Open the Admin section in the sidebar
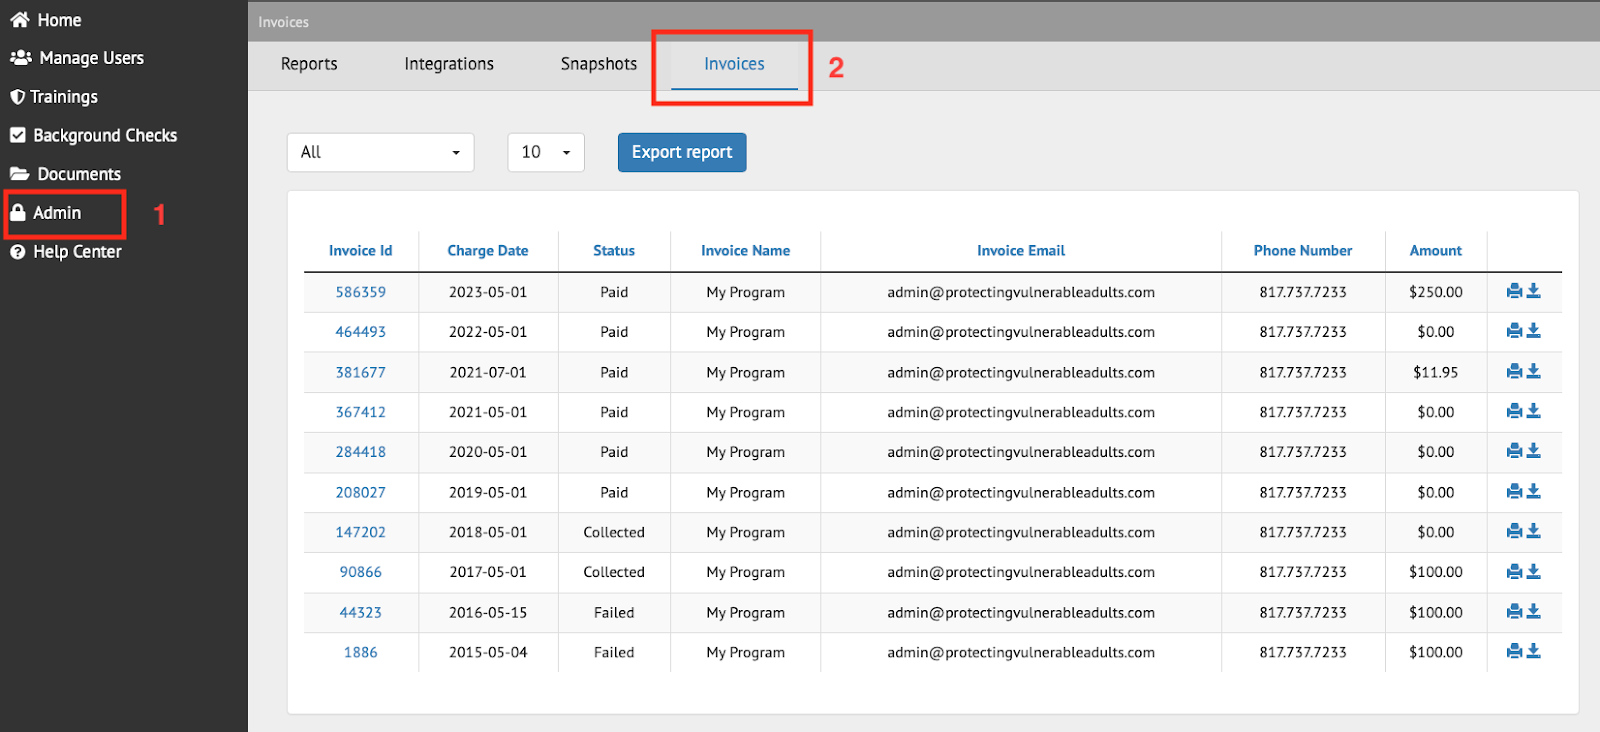The image size is (1600, 732). [x=57, y=213]
